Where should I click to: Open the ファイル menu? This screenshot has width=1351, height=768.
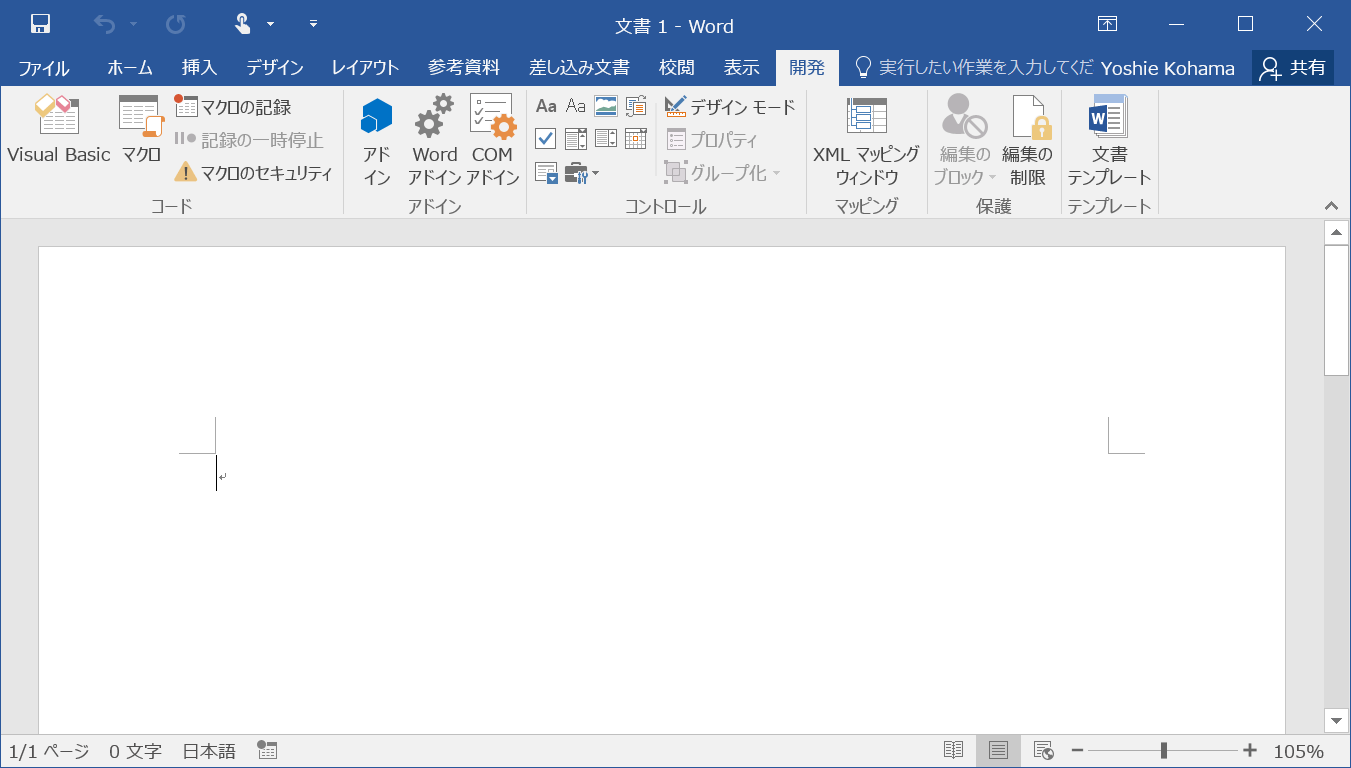[x=42, y=68]
